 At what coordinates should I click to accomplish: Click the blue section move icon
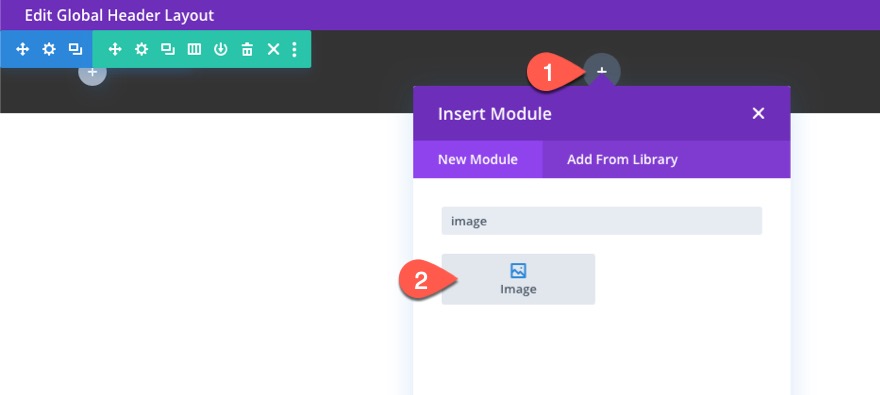pyautogui.click(x=22, y=49)
